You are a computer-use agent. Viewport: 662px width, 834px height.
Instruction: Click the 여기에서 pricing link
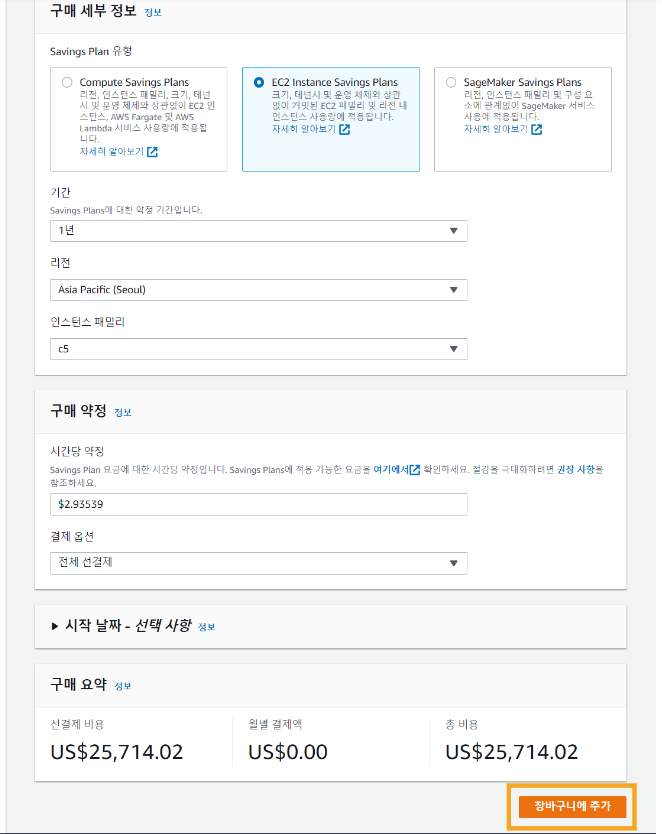[391, 470]
